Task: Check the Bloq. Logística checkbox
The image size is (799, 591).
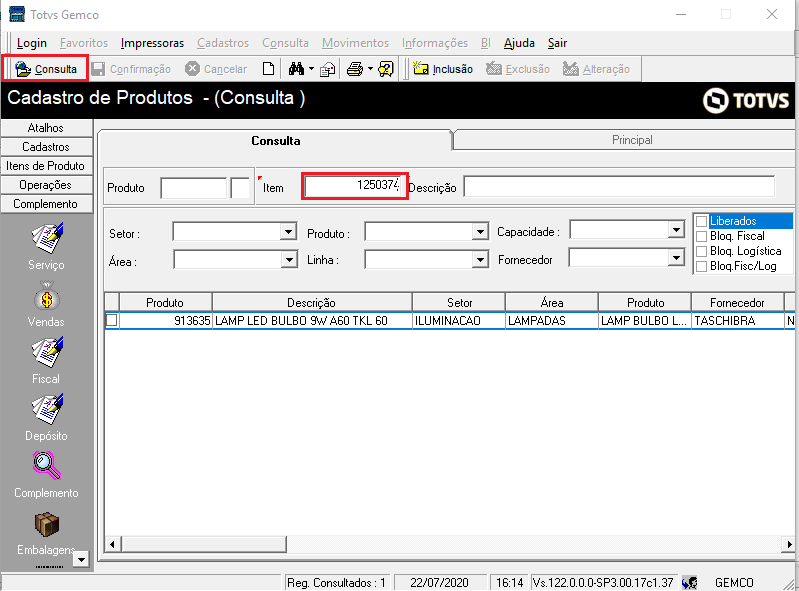Action: [702, 251]
